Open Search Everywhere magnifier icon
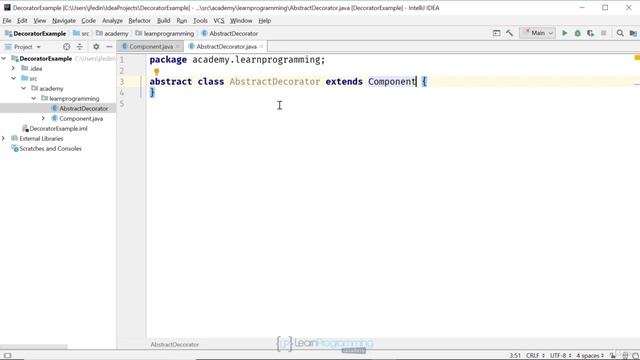640x360 pixels. (620, 33)
